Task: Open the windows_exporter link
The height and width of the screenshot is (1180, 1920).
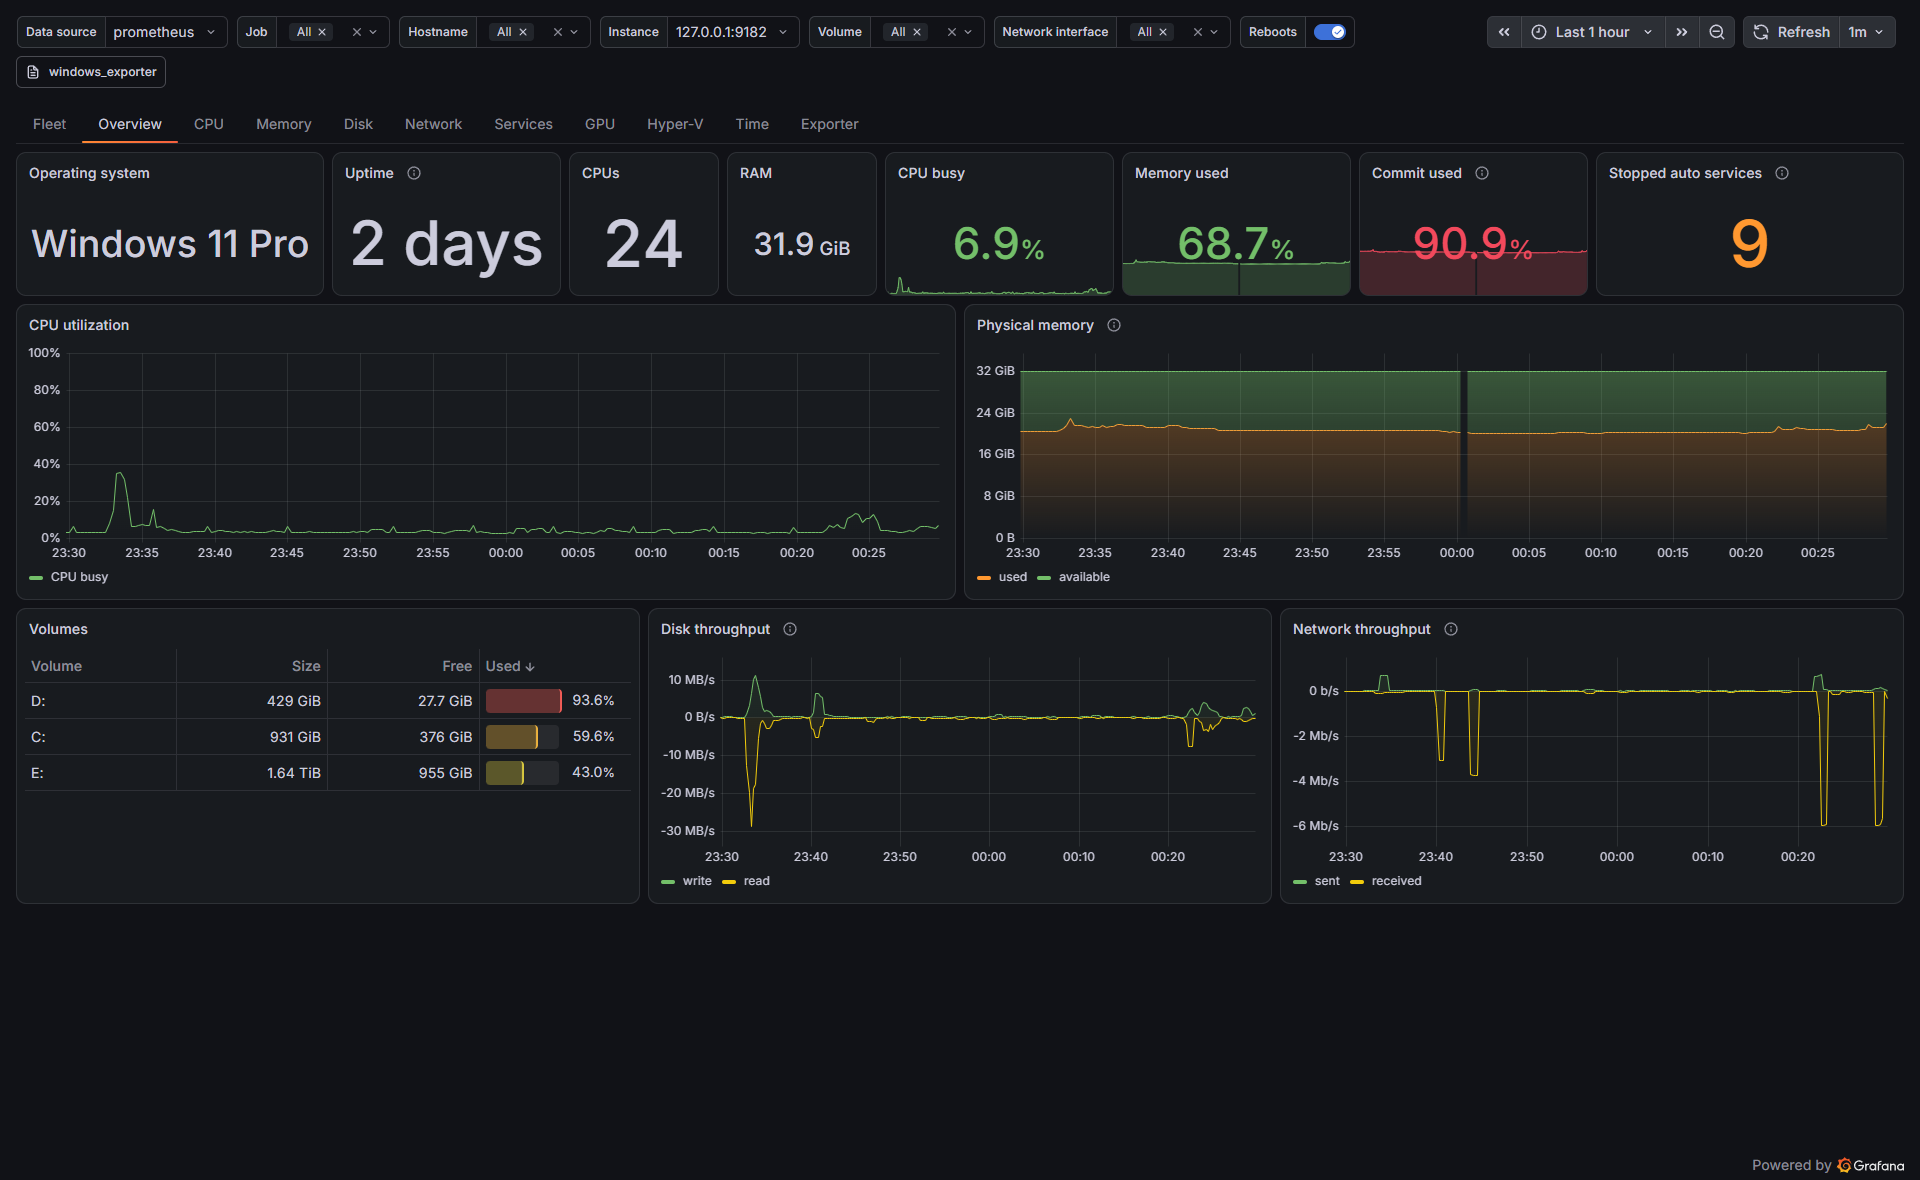Action: 91,72
